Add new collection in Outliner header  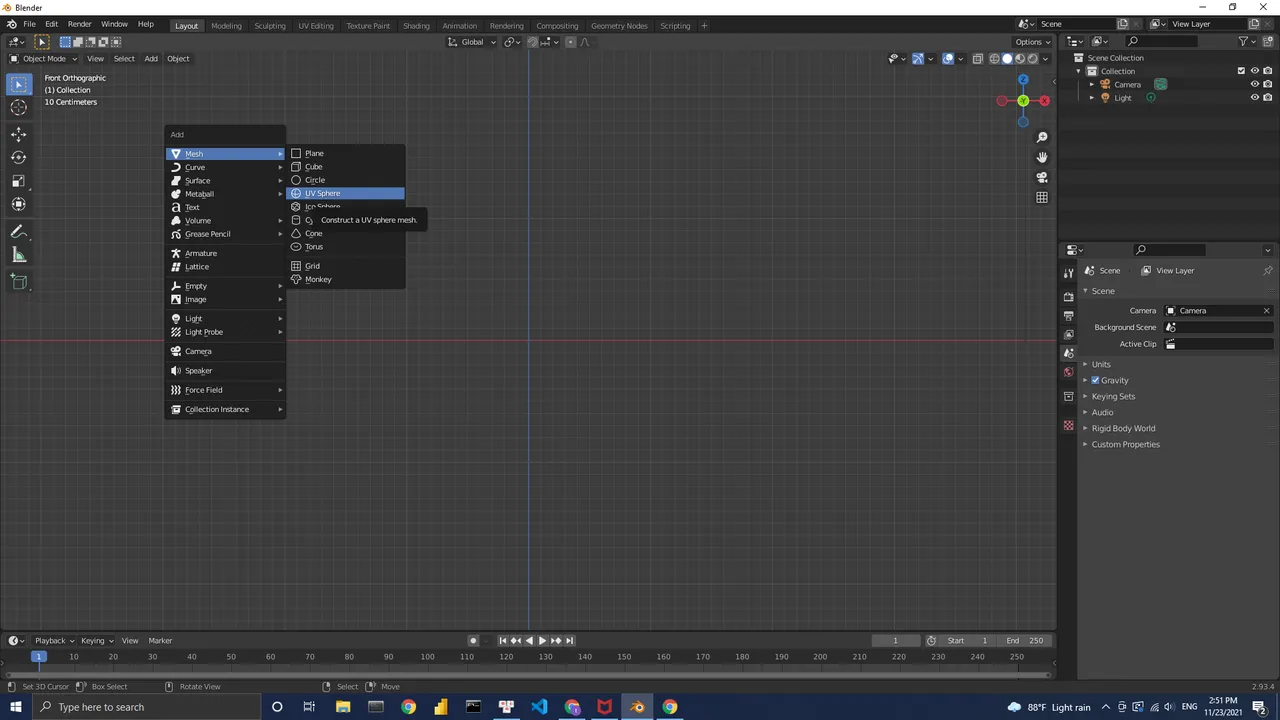1267,41
